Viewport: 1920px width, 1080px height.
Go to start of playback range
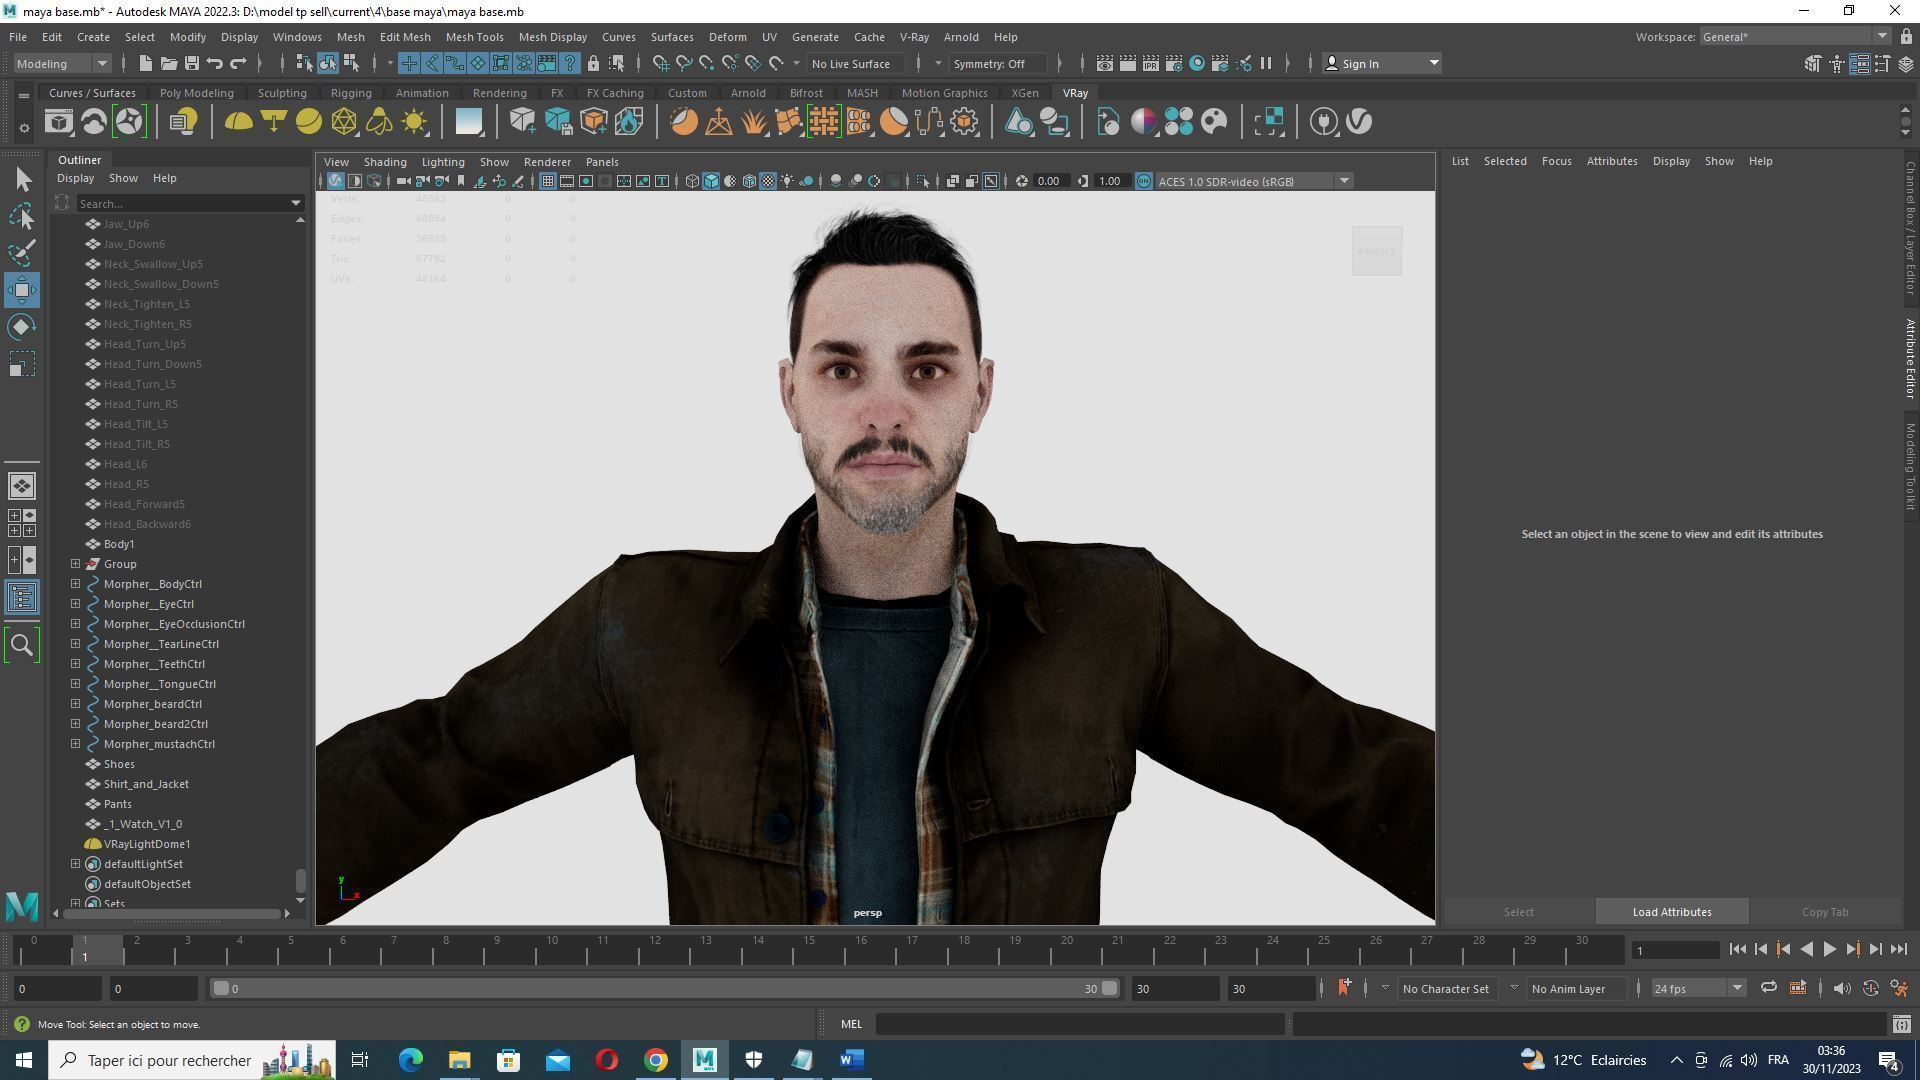coord(1737,950)
